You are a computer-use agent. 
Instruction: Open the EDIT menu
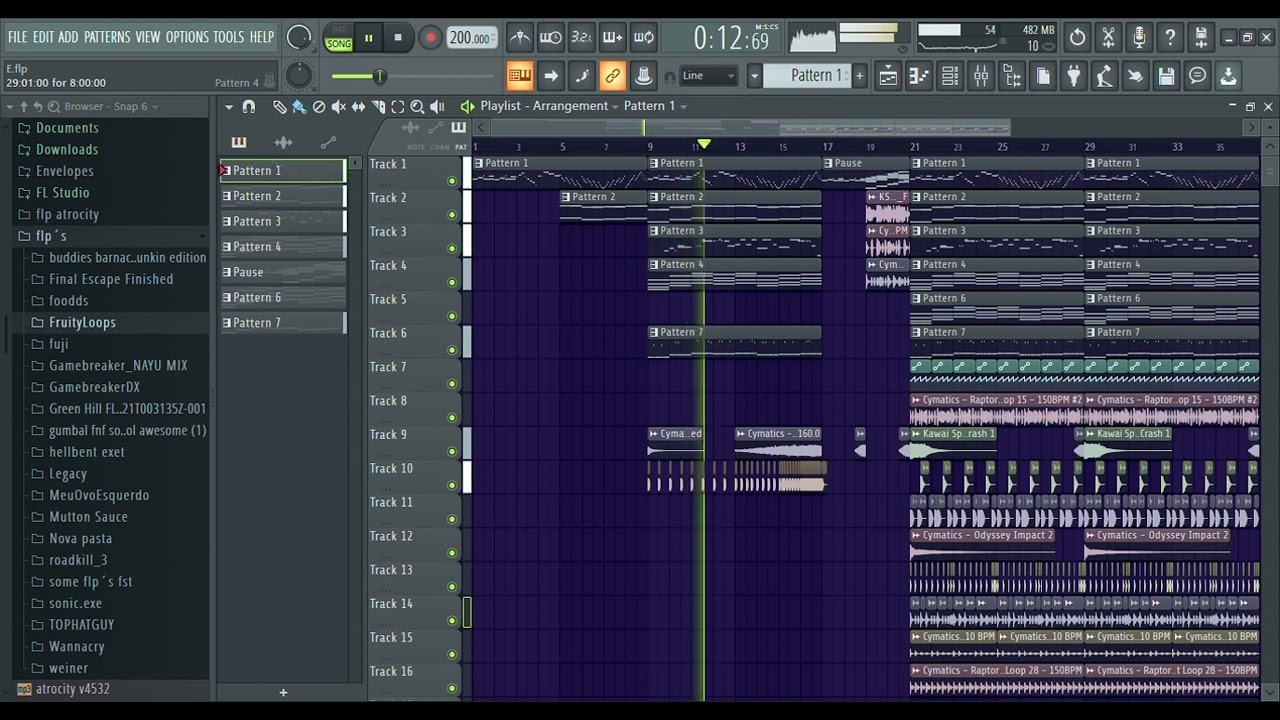pyautogui.click(x=43, y=37)
